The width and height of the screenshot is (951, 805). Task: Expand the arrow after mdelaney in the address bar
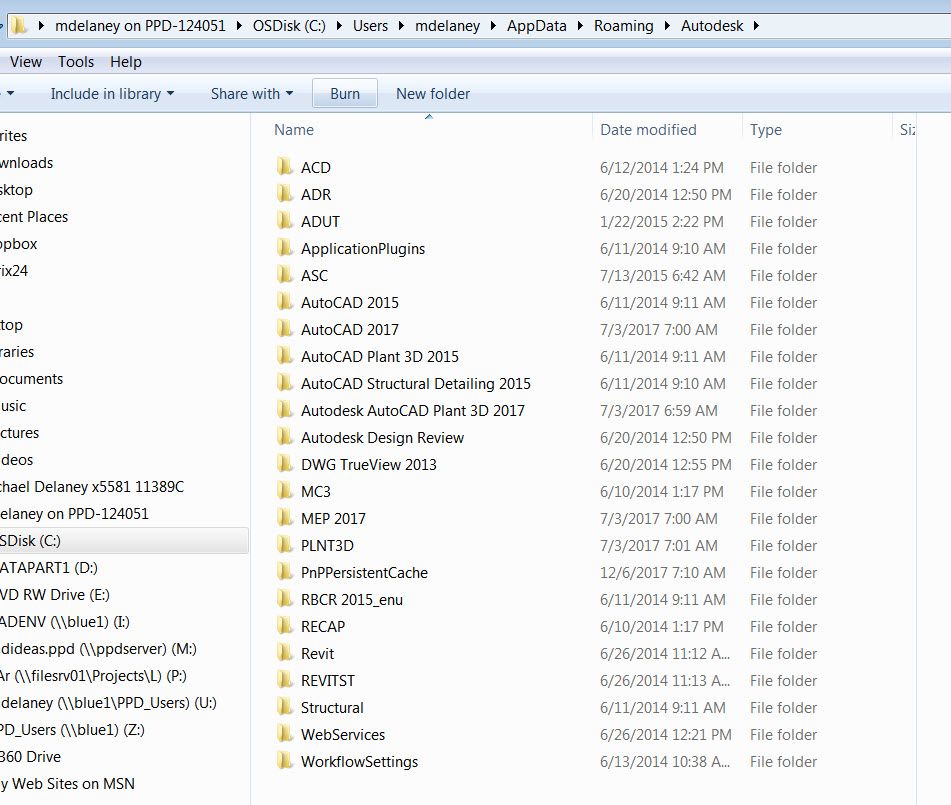click(492, 25)
